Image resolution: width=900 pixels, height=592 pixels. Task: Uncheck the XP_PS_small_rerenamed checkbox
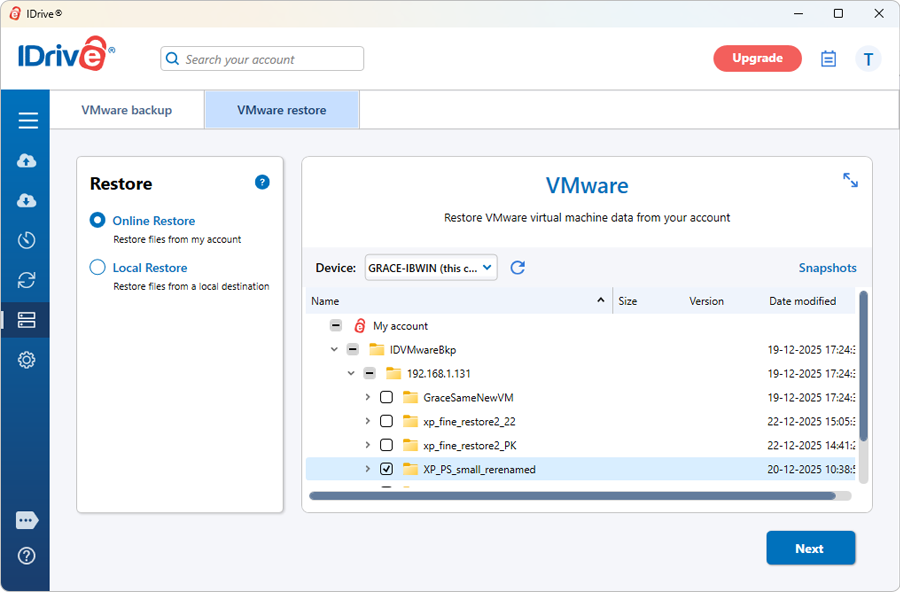386,469
